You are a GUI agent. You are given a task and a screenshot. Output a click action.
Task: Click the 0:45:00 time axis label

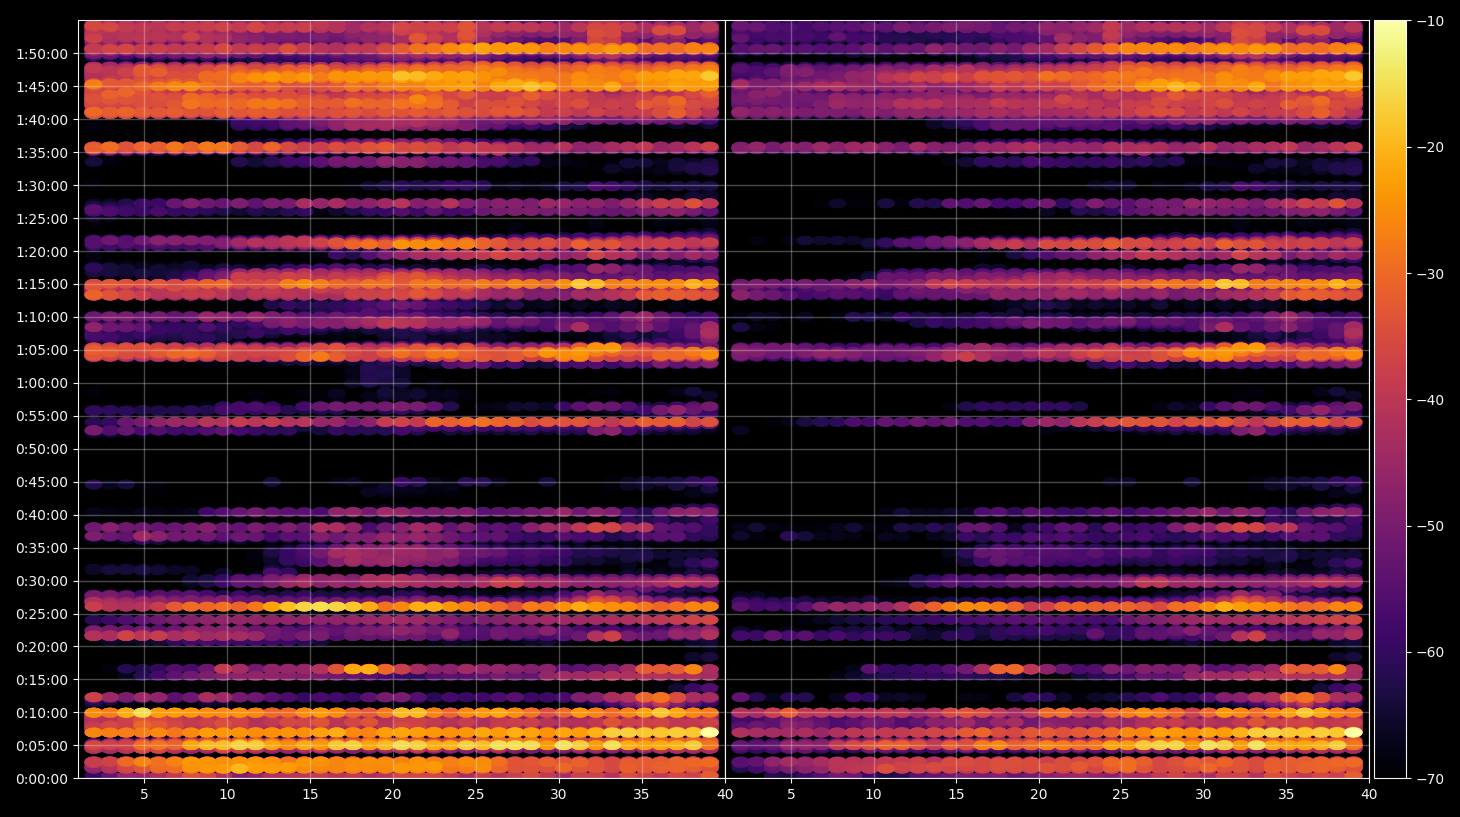click(x=42, y=482)
